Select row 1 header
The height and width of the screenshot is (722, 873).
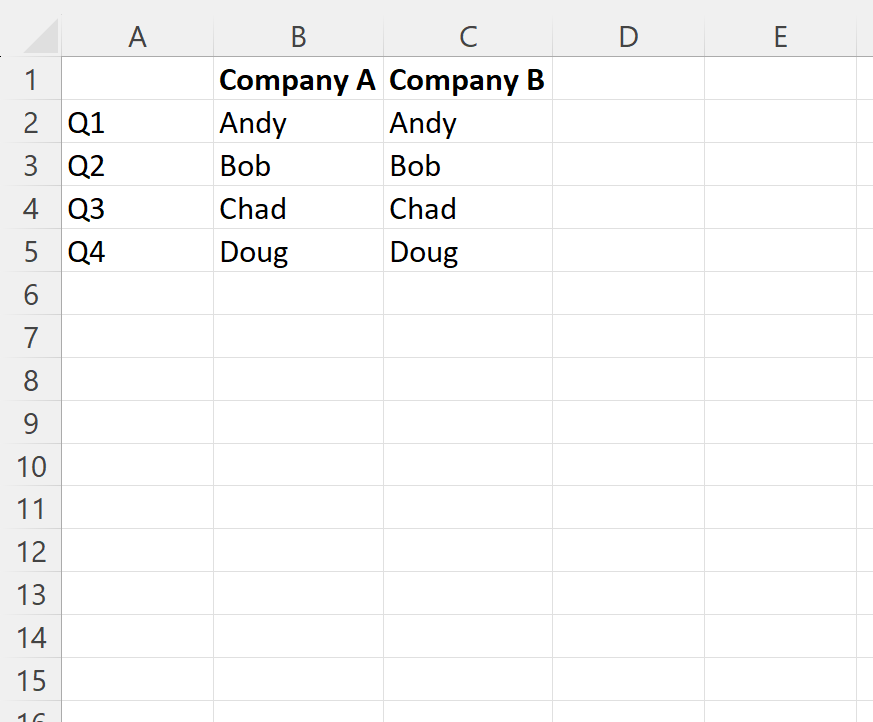pos(31,79)
